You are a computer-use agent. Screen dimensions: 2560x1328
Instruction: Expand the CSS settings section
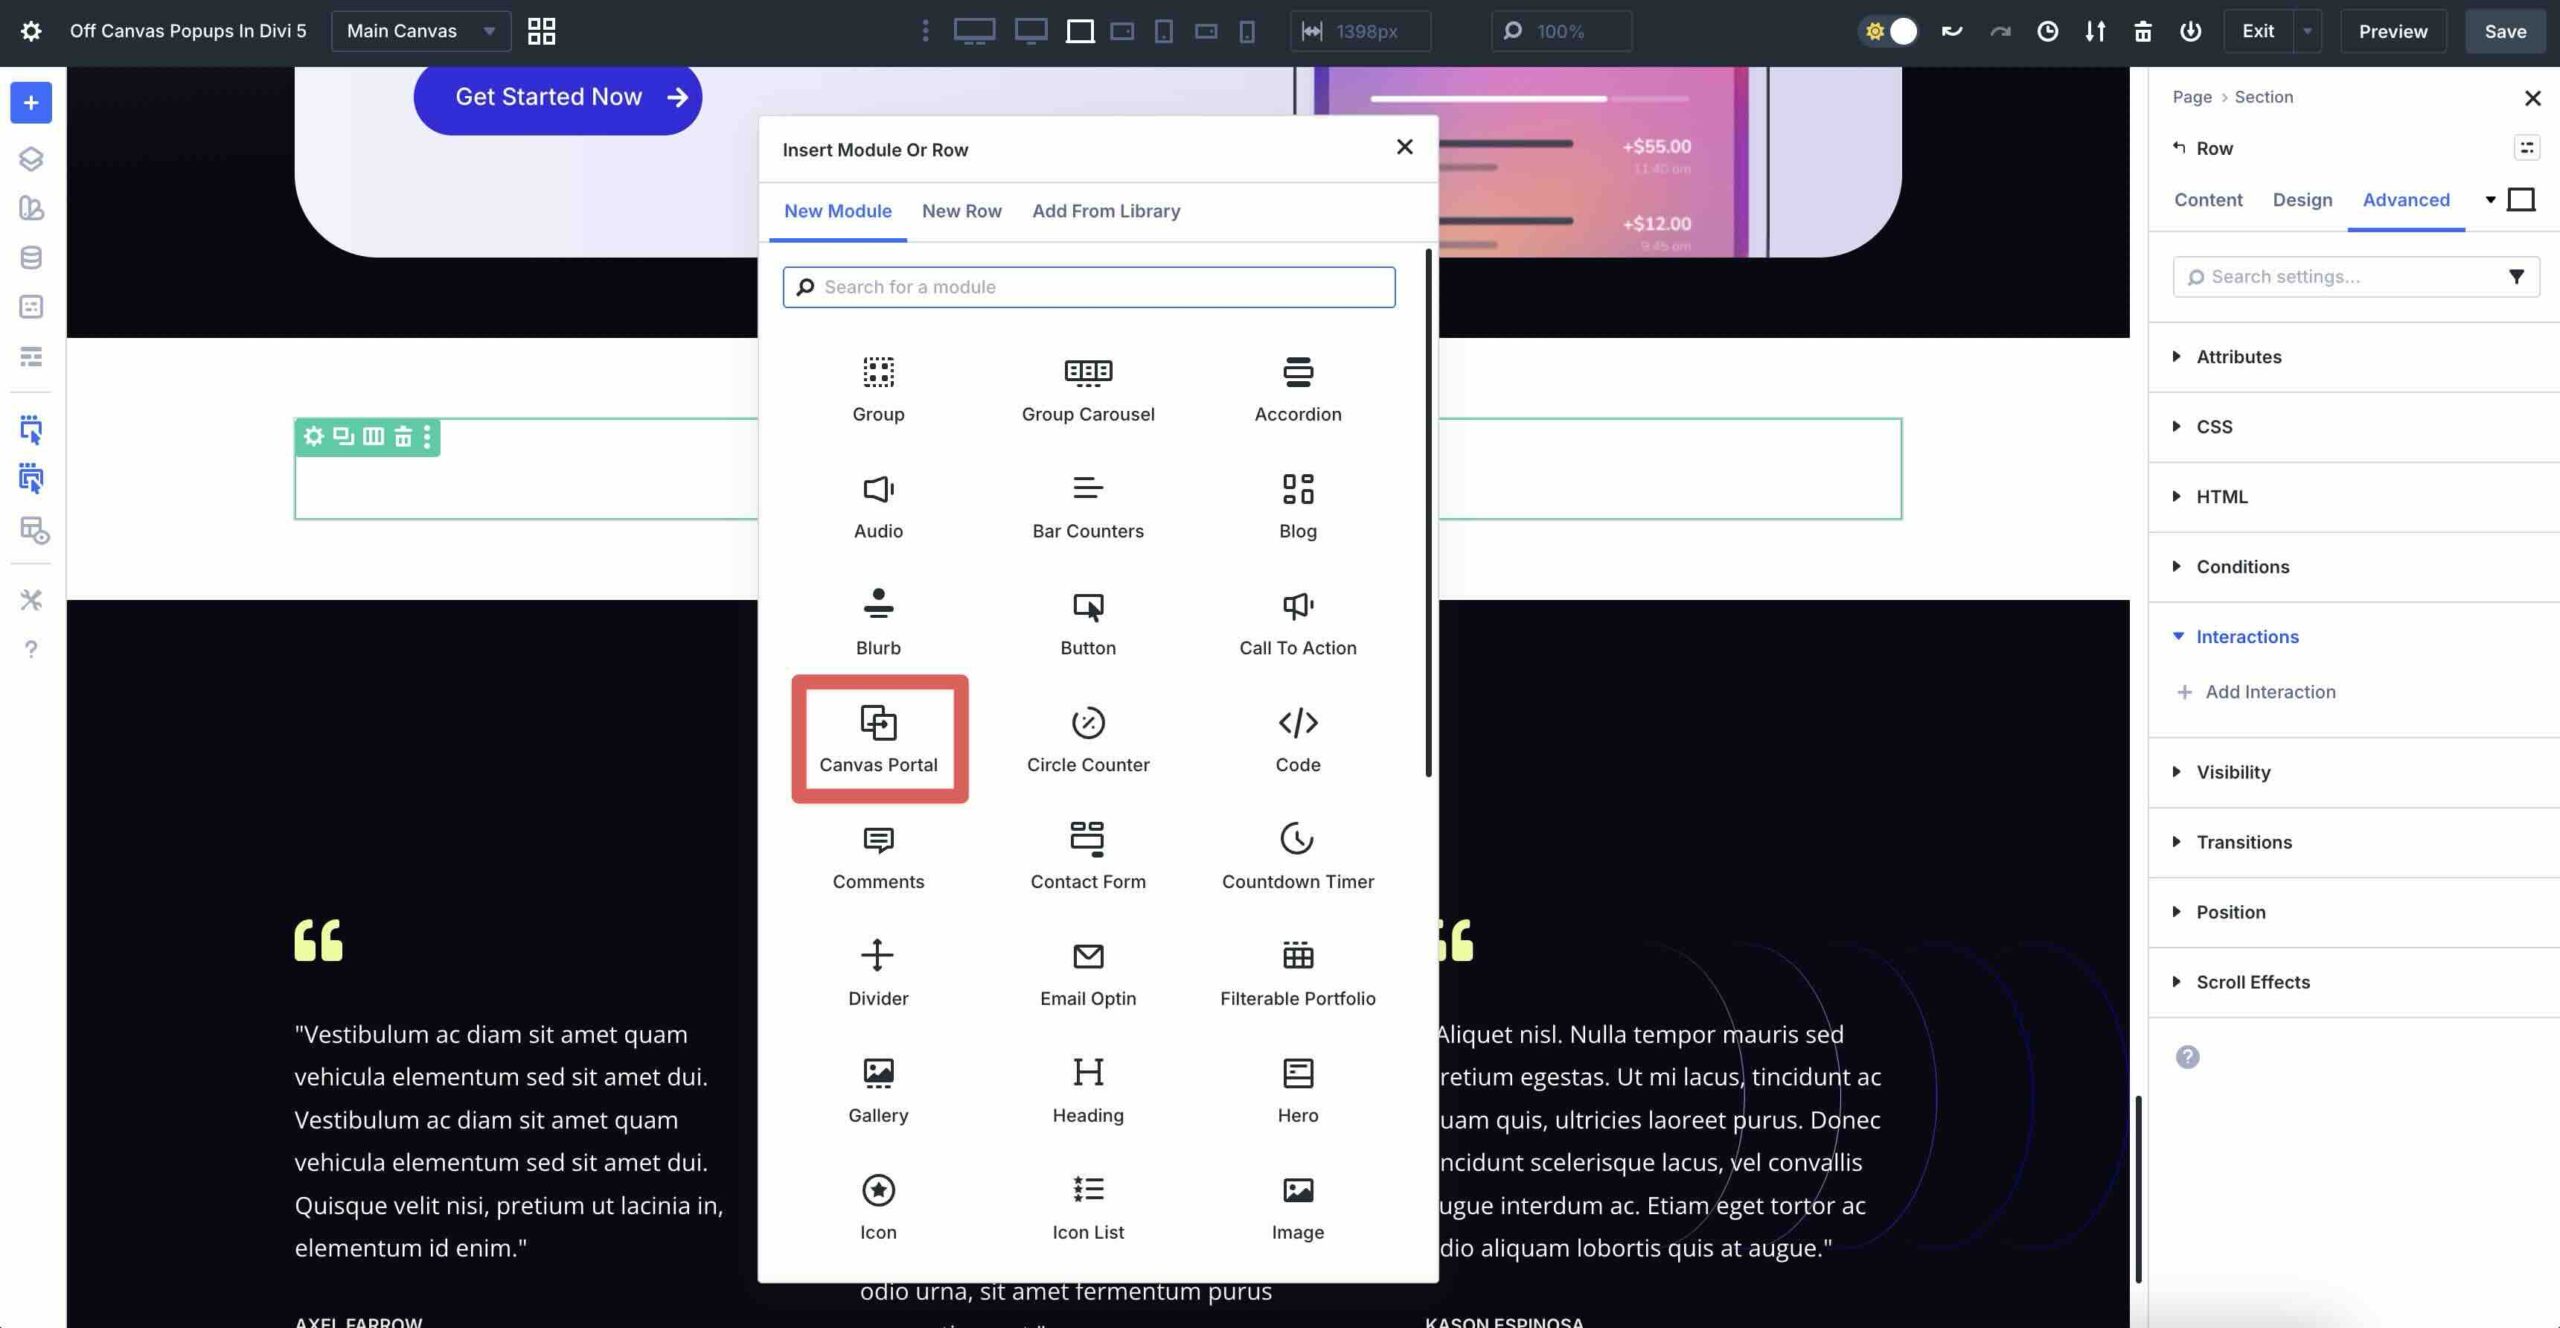click(2215, 426)
